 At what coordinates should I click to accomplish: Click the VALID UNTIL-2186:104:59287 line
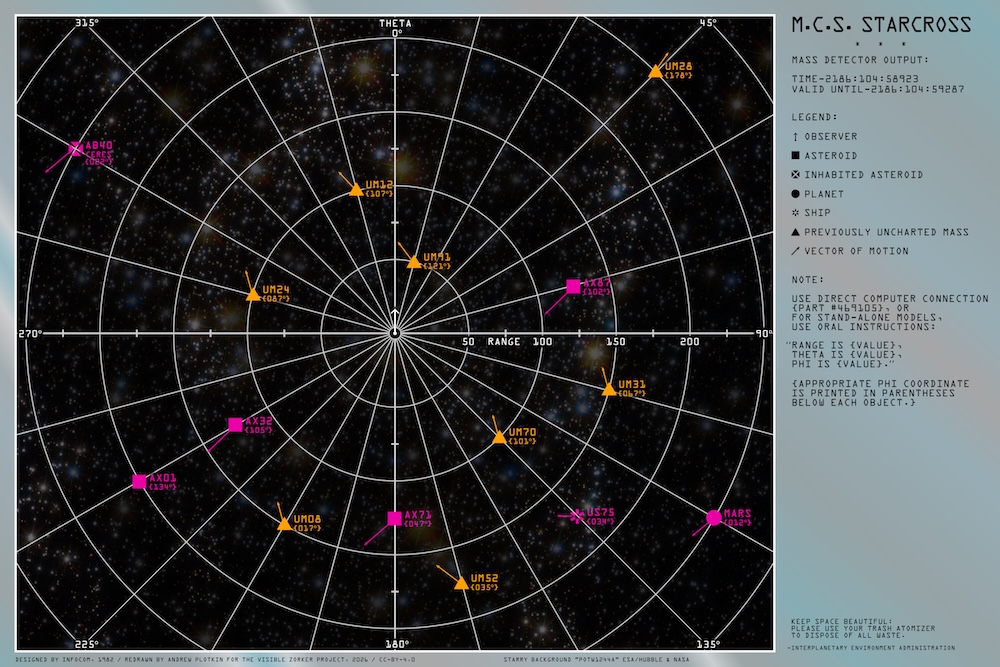point(878,89)
